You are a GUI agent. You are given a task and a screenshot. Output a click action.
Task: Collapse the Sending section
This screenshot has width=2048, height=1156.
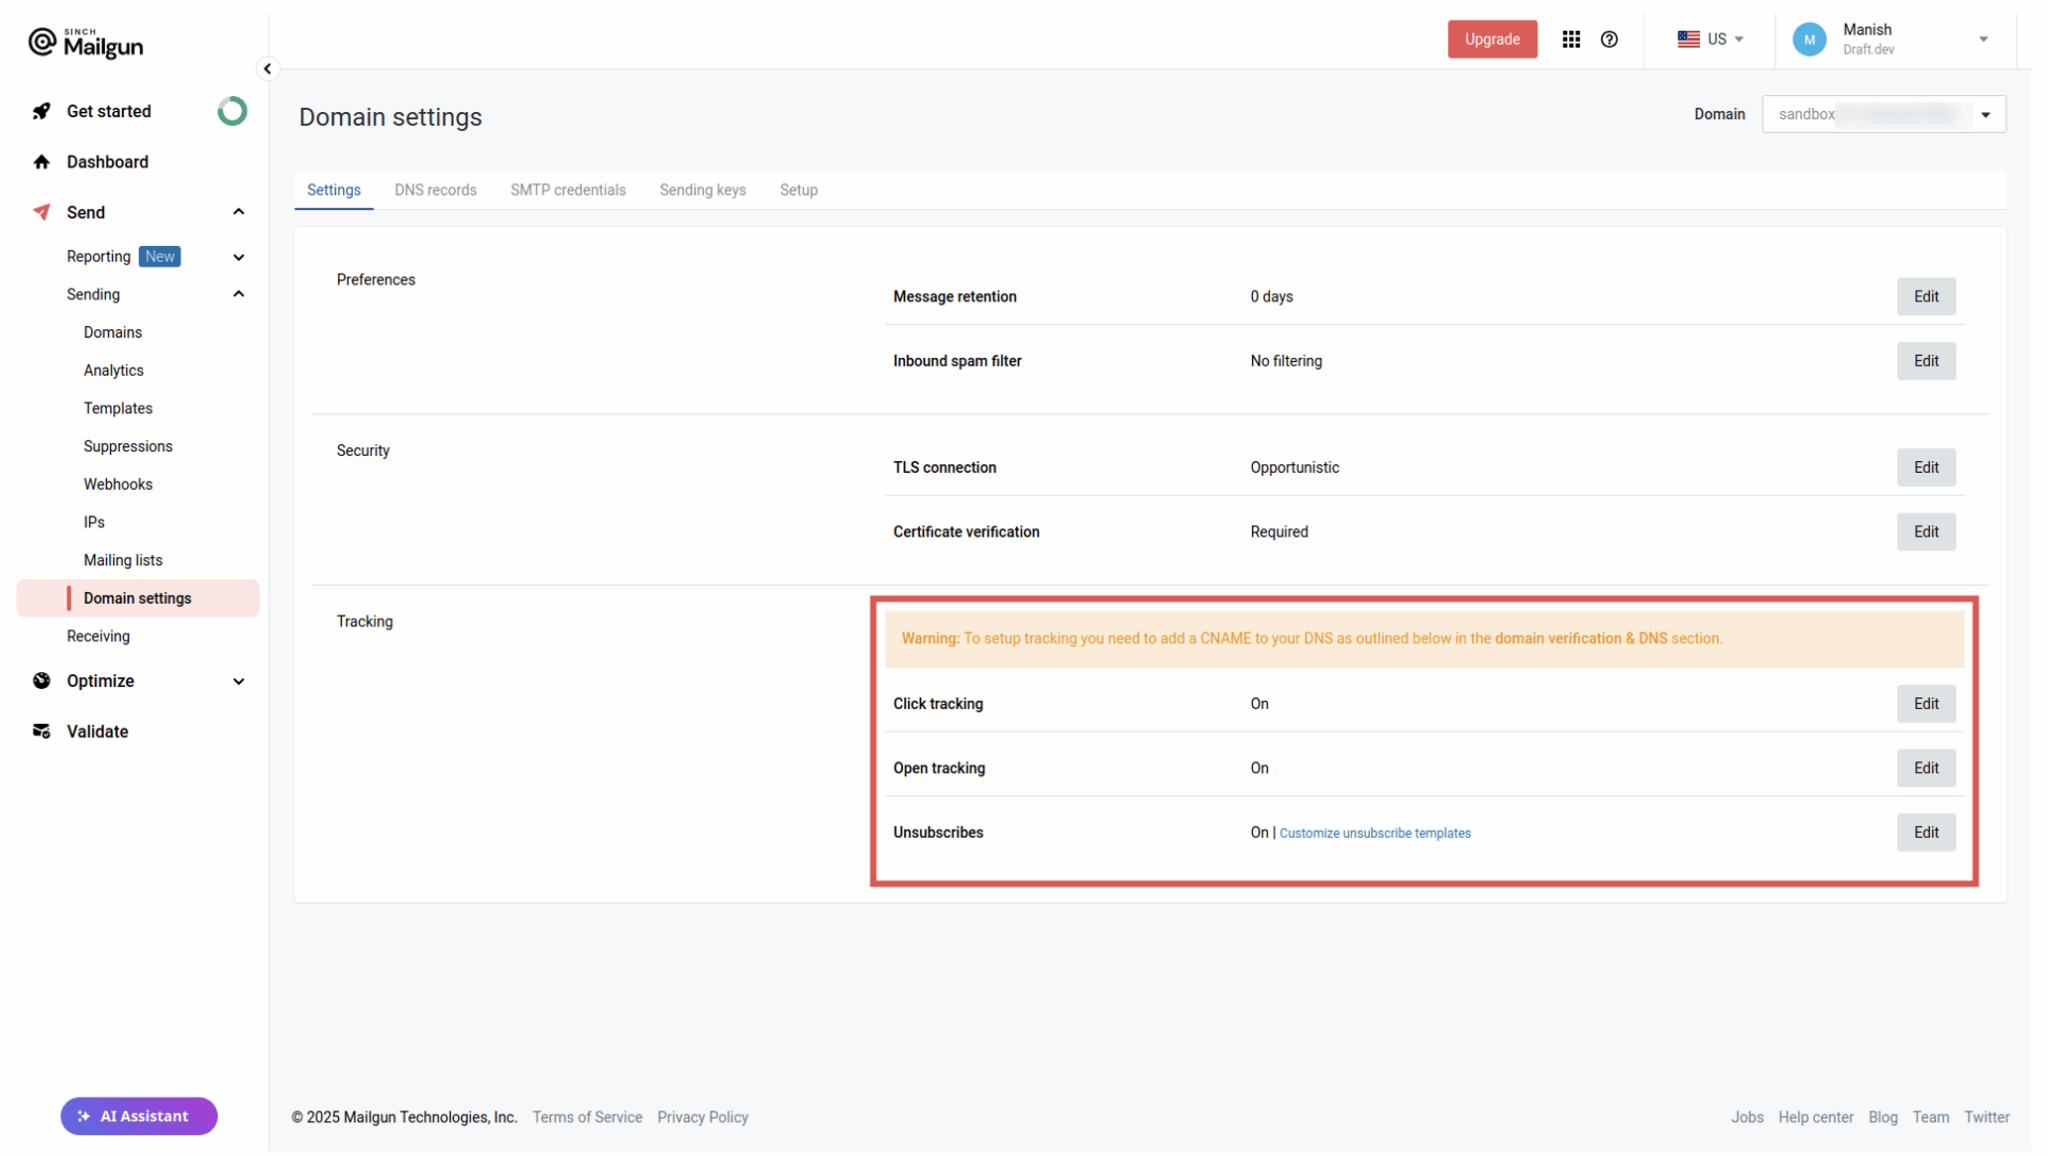(239, 293)
